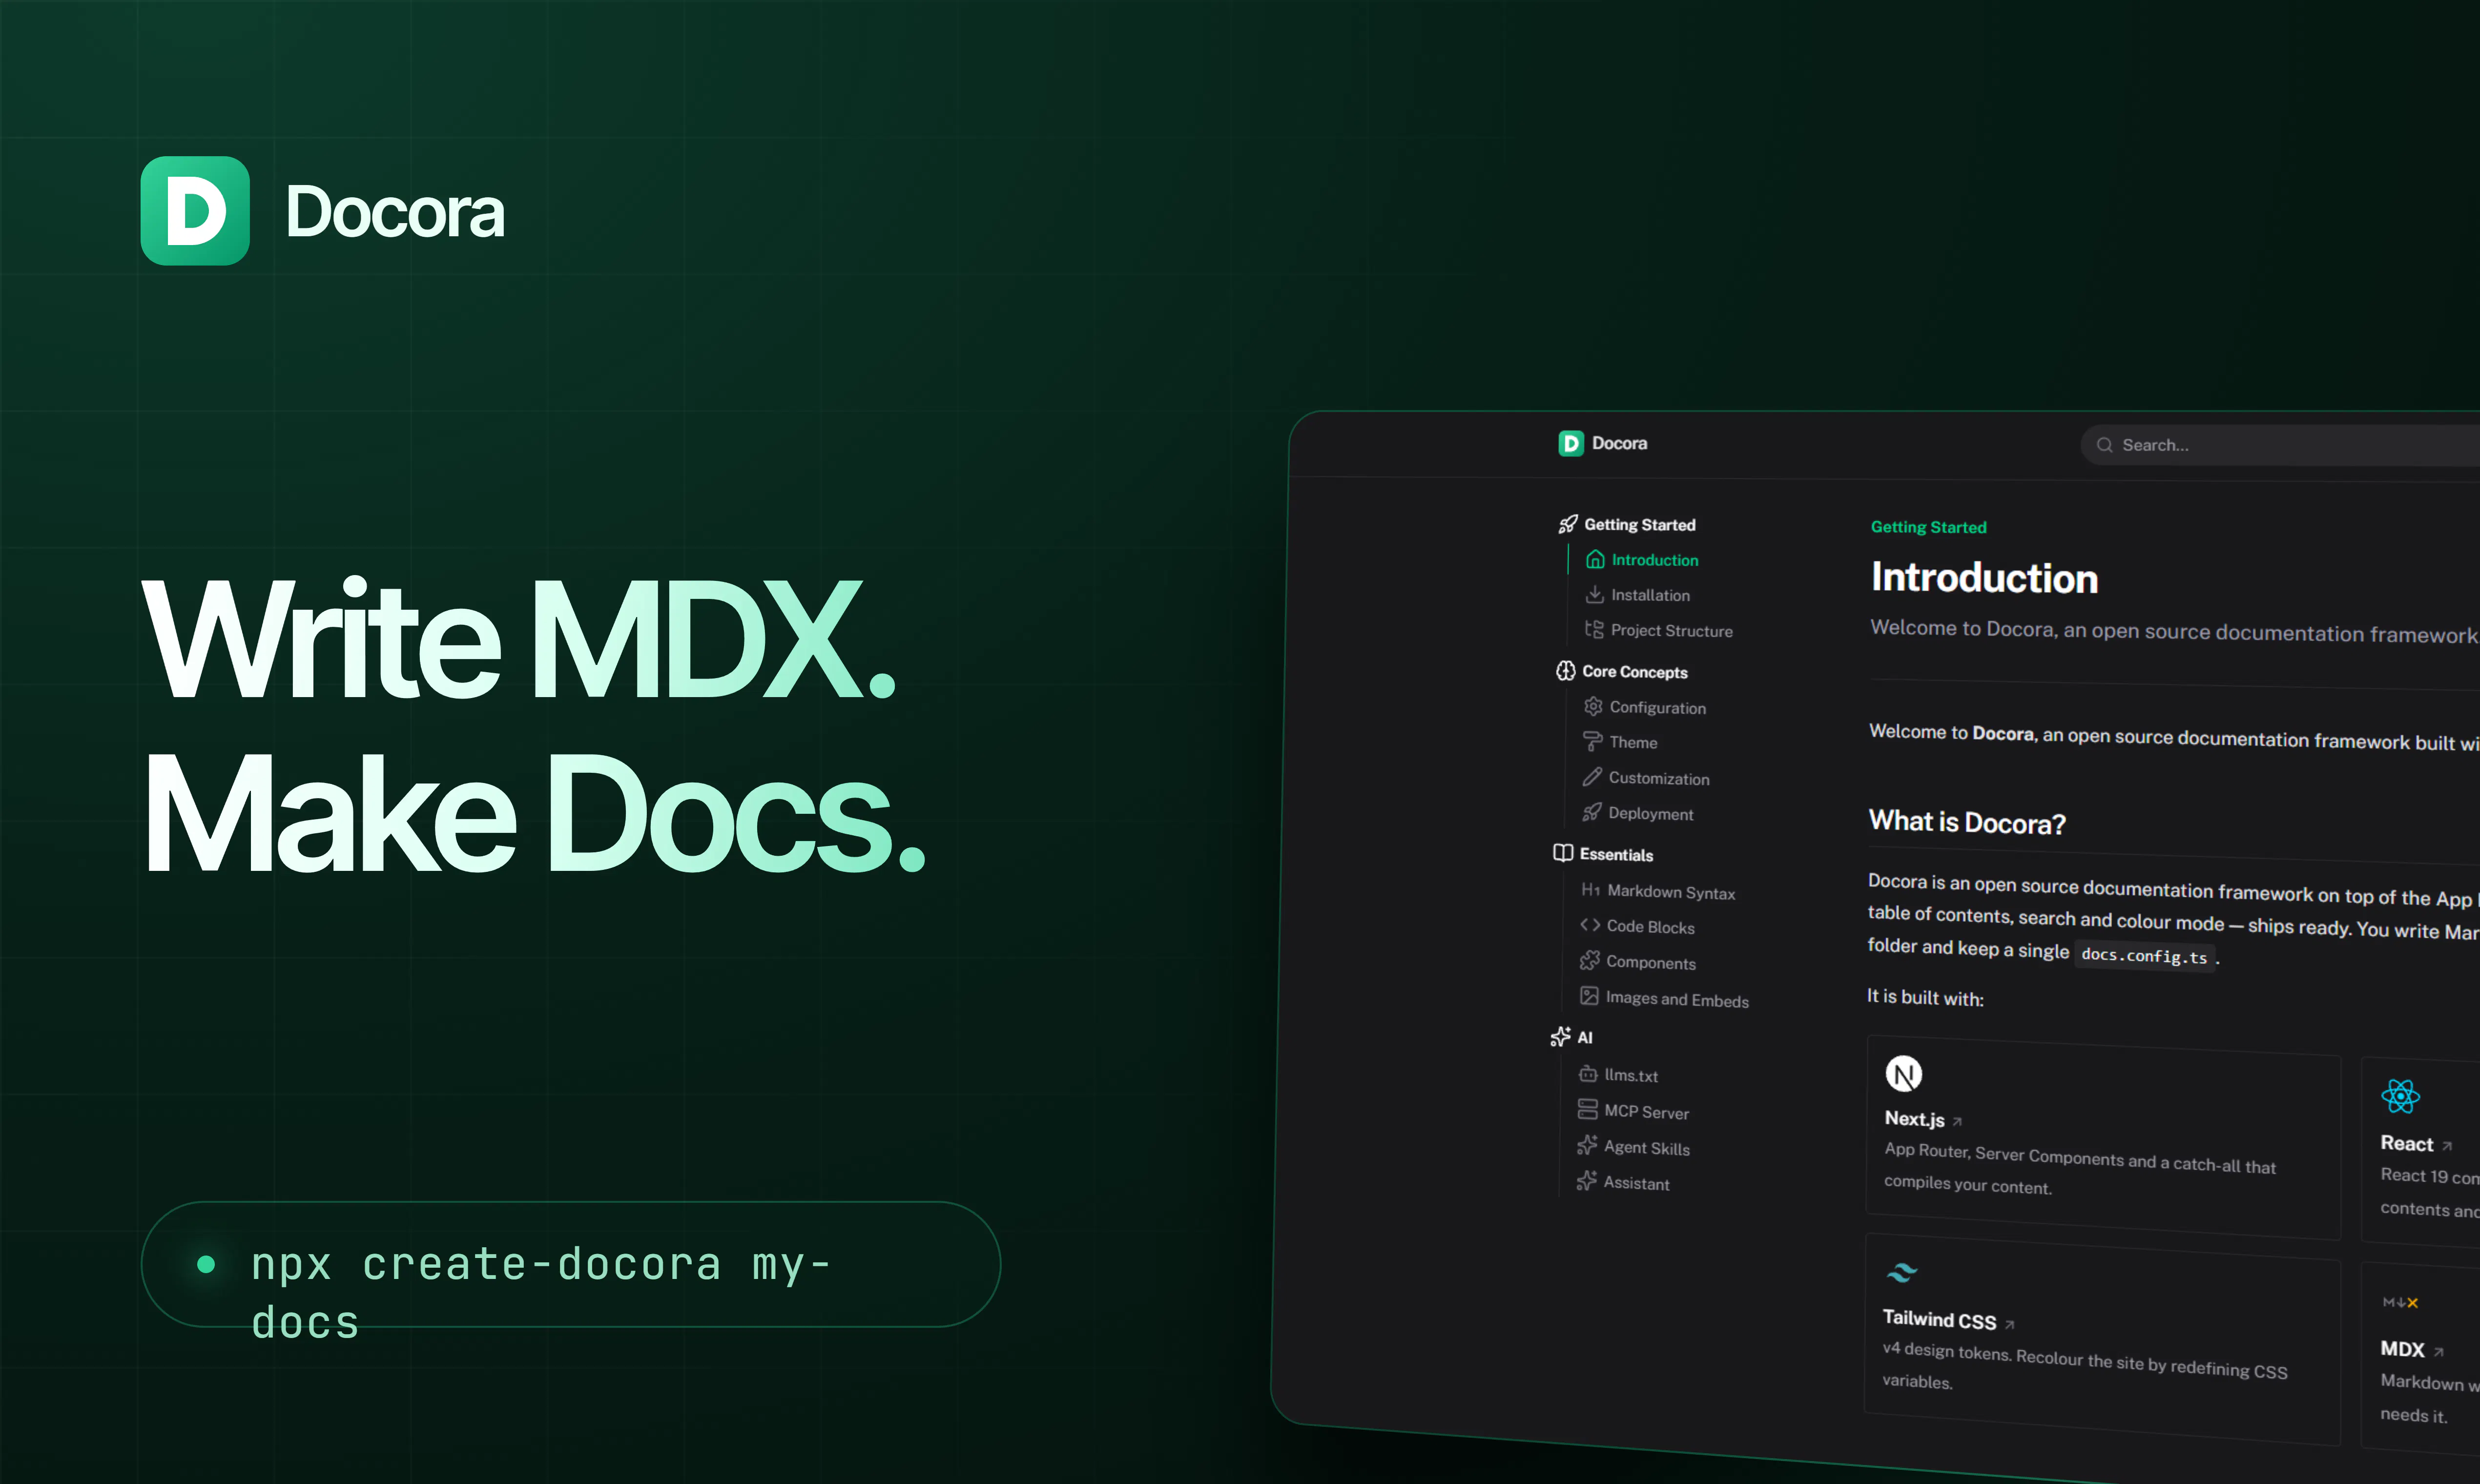
Task: Click the large green Docora logo icon
Action: click(x=195, y=211)
